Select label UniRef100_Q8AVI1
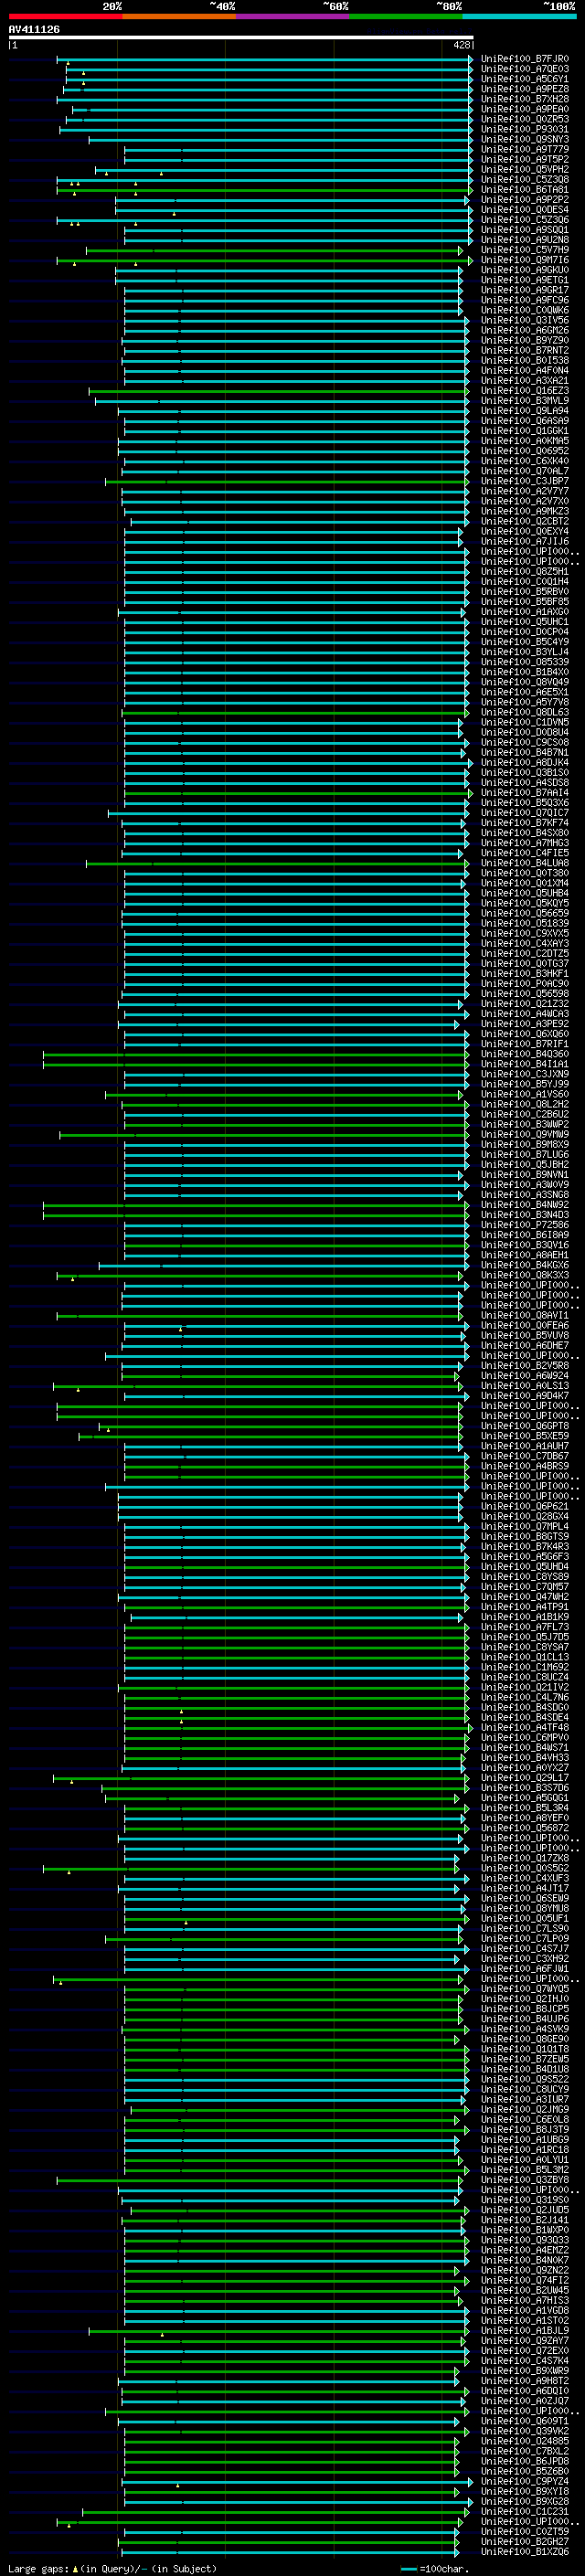The width and height of the screenshot is (585, 2576). click(x=524, y=1316)
